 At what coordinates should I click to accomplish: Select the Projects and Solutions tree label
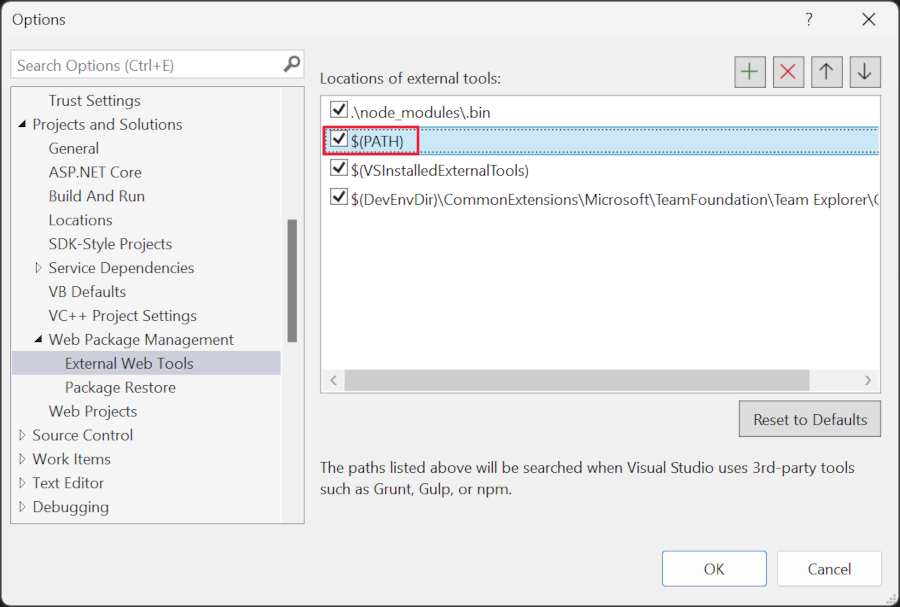[107, 124]
